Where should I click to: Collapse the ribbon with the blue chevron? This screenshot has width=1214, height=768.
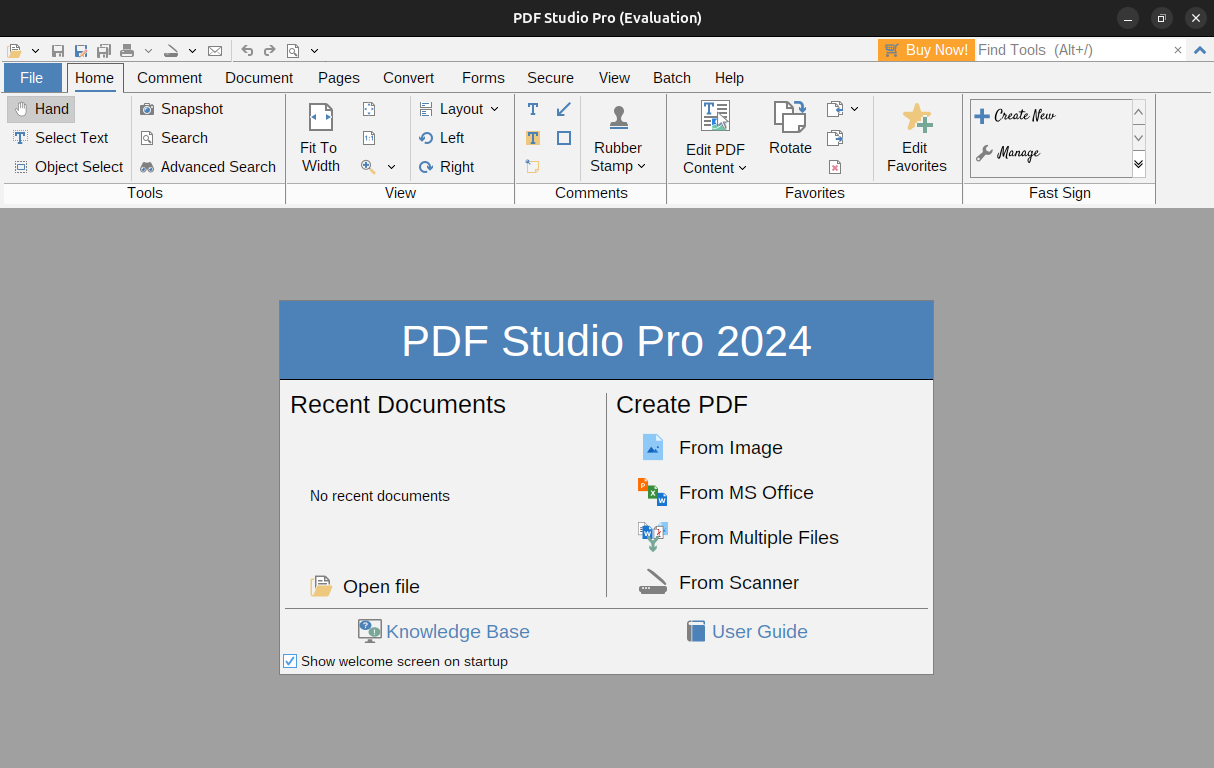point(1200,50)
